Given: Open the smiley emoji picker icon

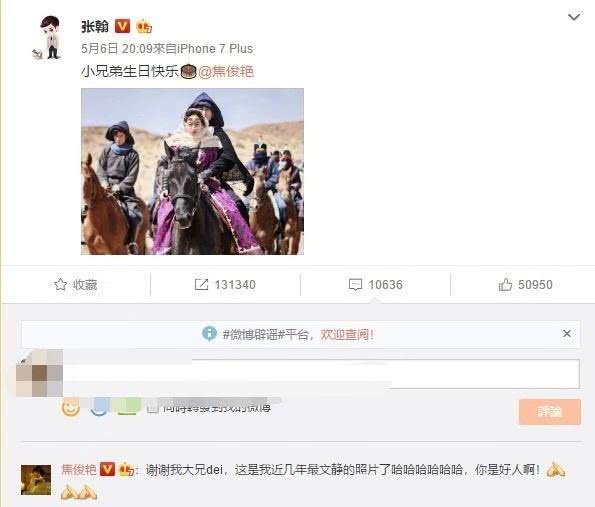Looking at the screenshot, I should [71, 408].
